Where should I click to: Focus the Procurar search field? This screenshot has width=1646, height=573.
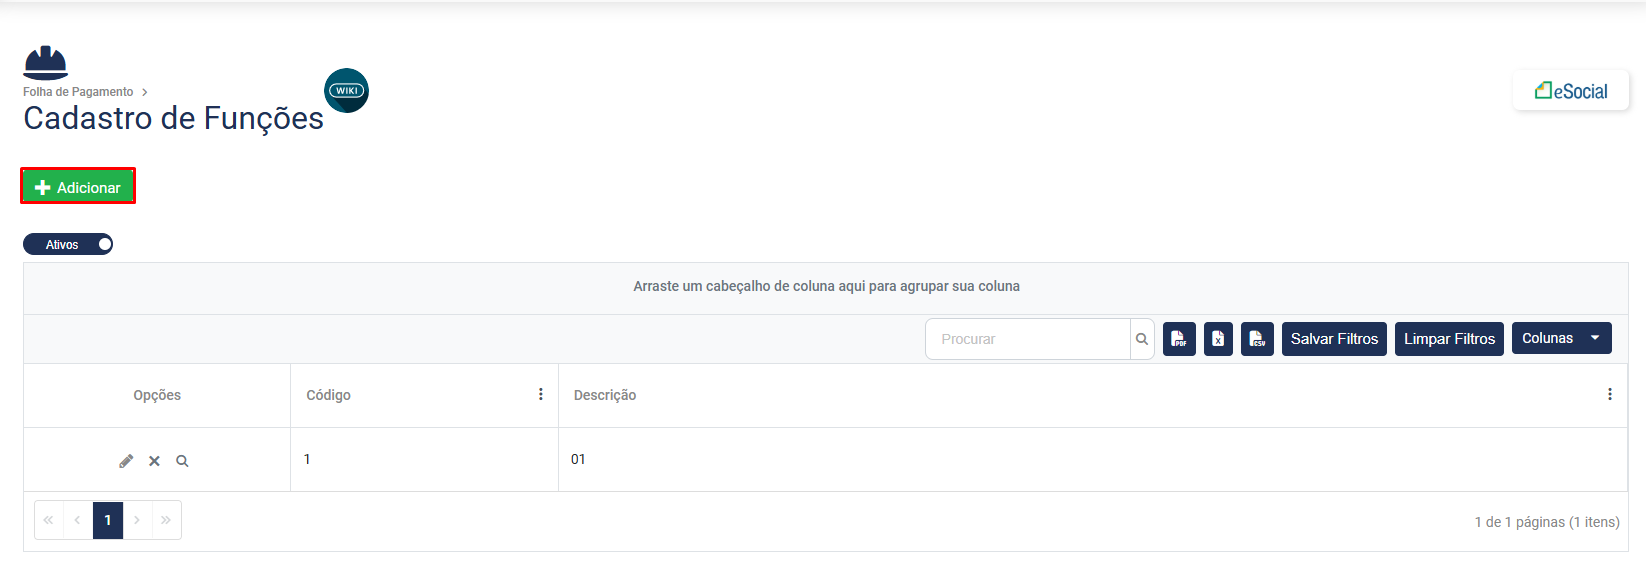coord(1027,339)
